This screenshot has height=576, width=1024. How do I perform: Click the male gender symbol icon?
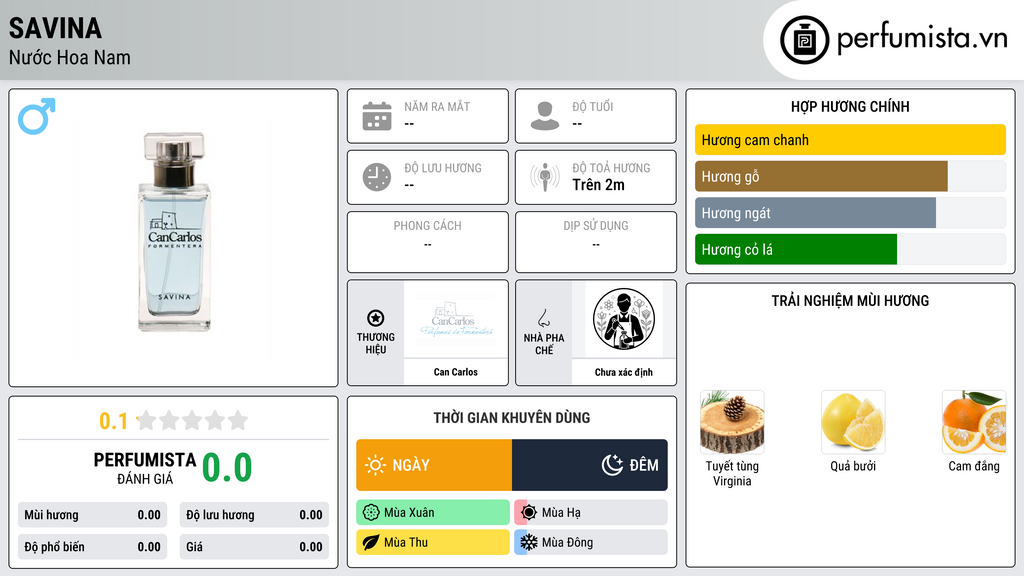(37, 116)
